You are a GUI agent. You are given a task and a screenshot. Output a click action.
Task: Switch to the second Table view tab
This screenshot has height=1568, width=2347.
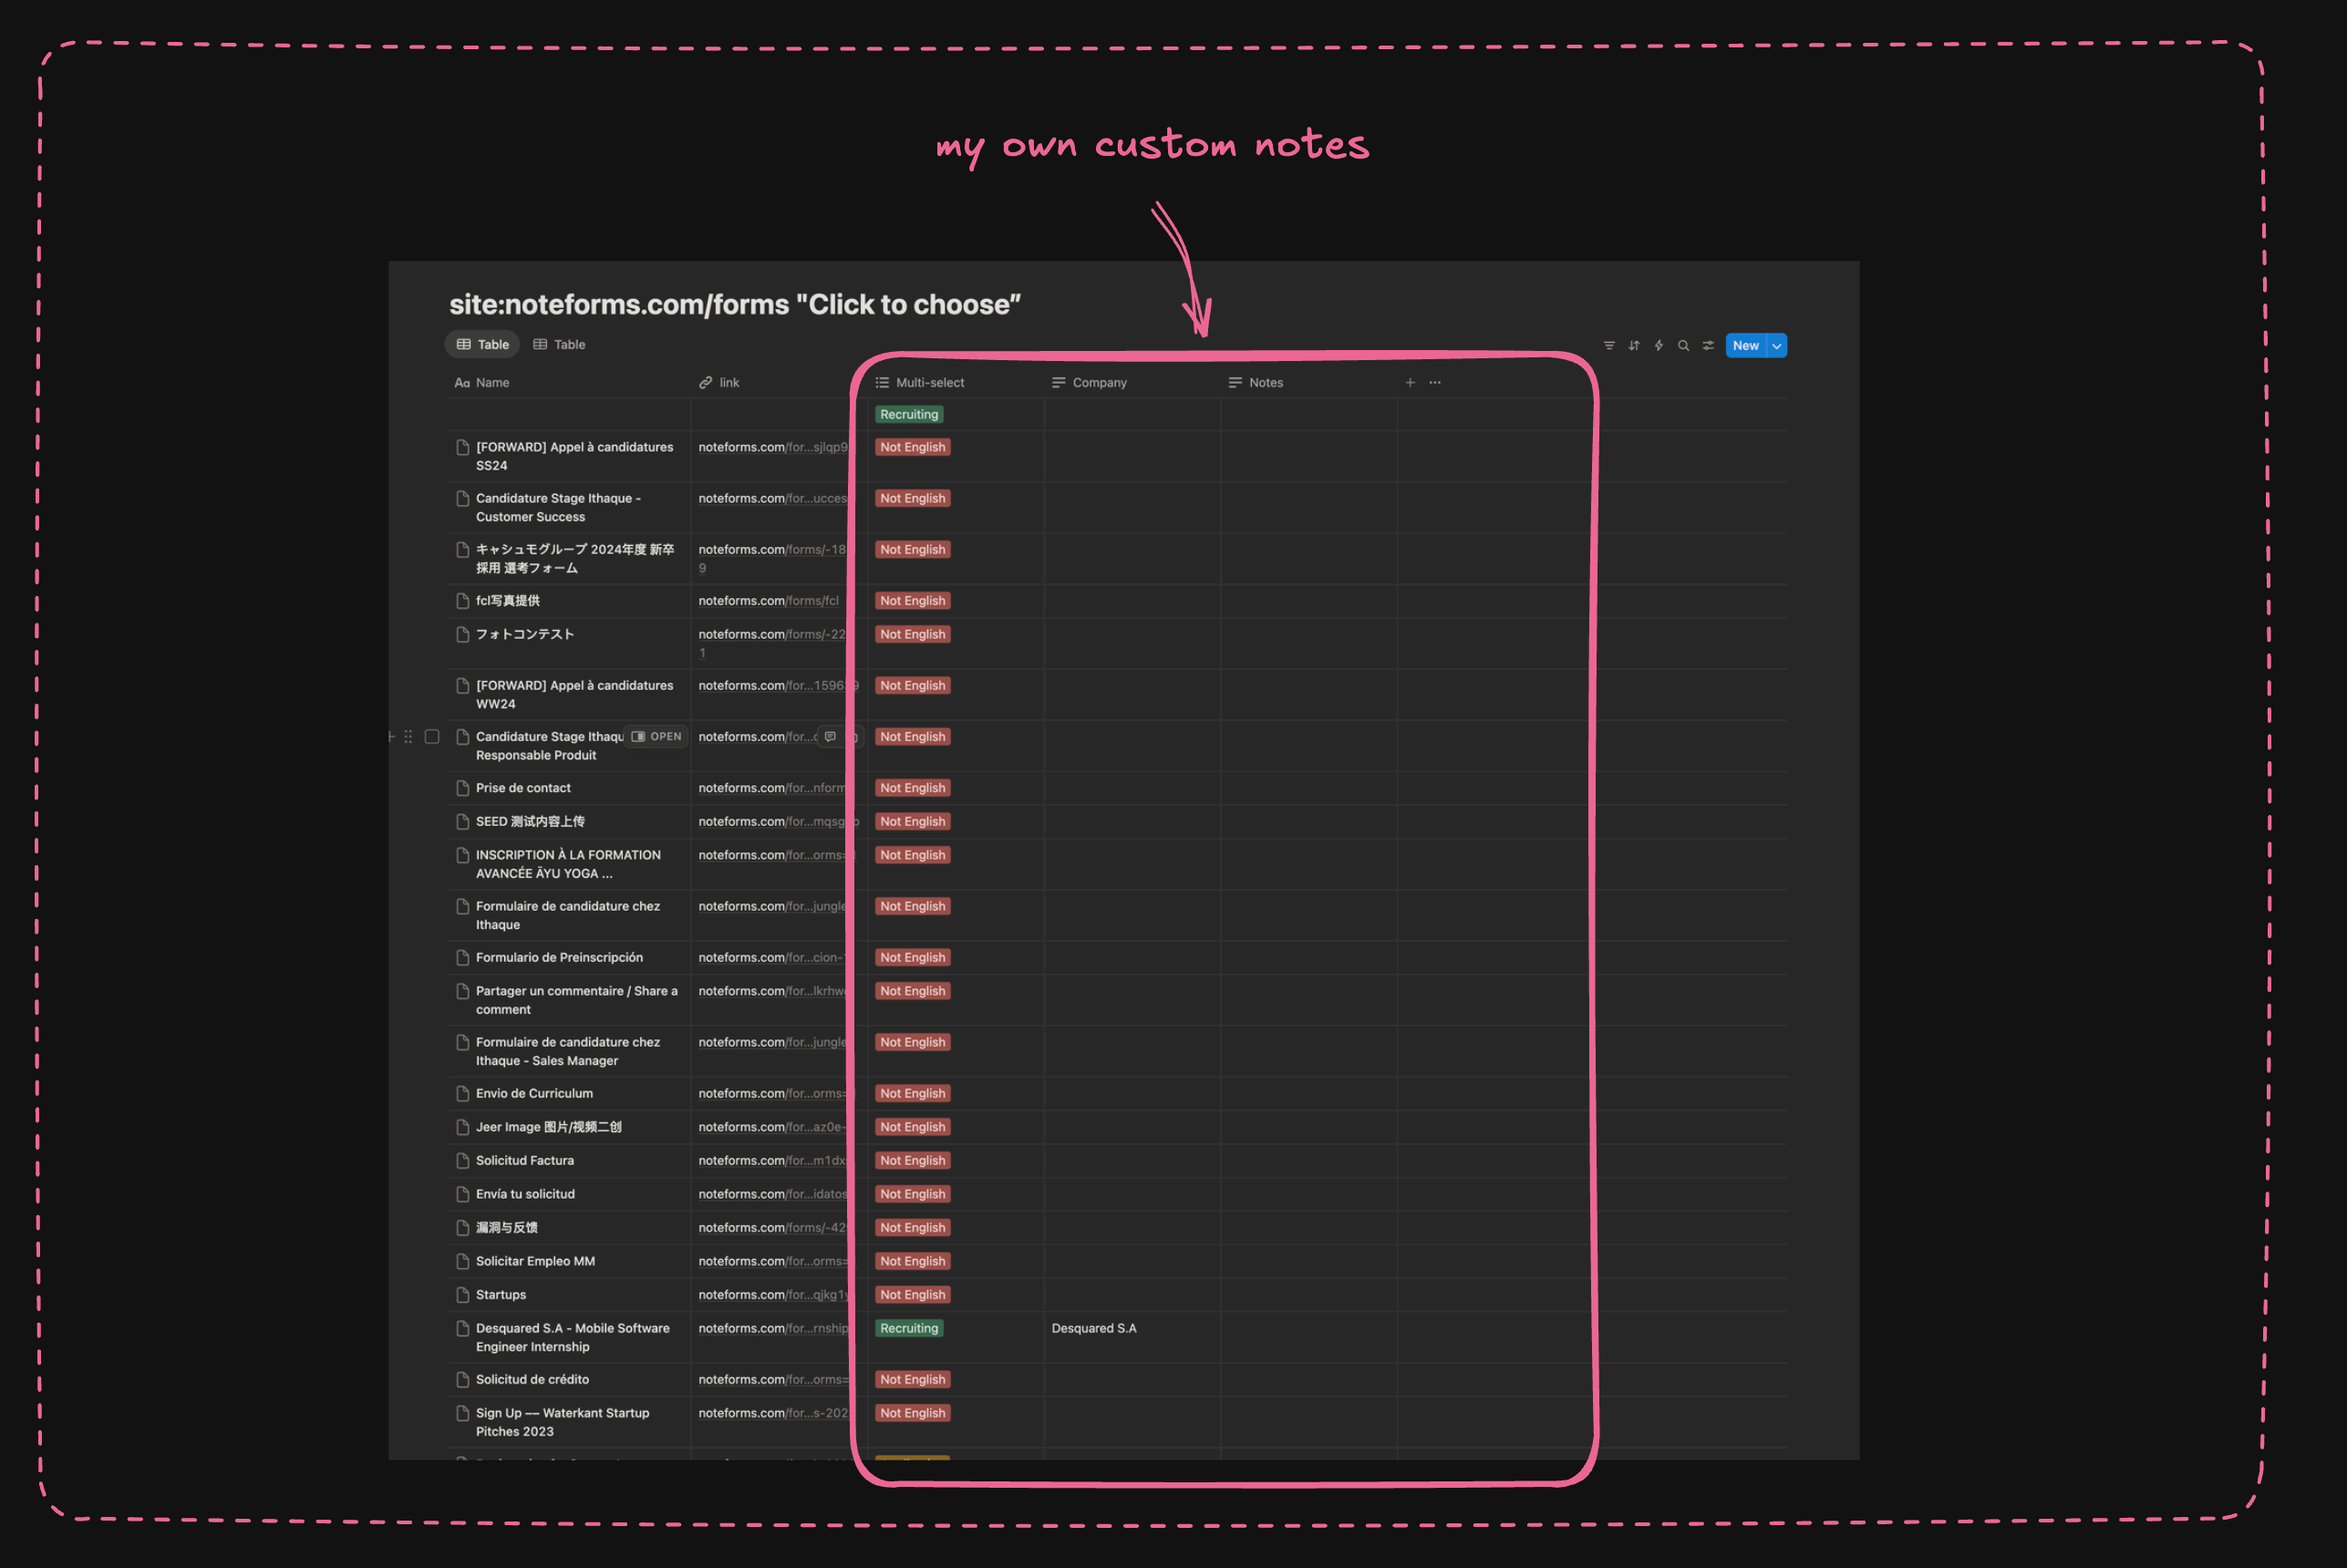pos(558,344)
